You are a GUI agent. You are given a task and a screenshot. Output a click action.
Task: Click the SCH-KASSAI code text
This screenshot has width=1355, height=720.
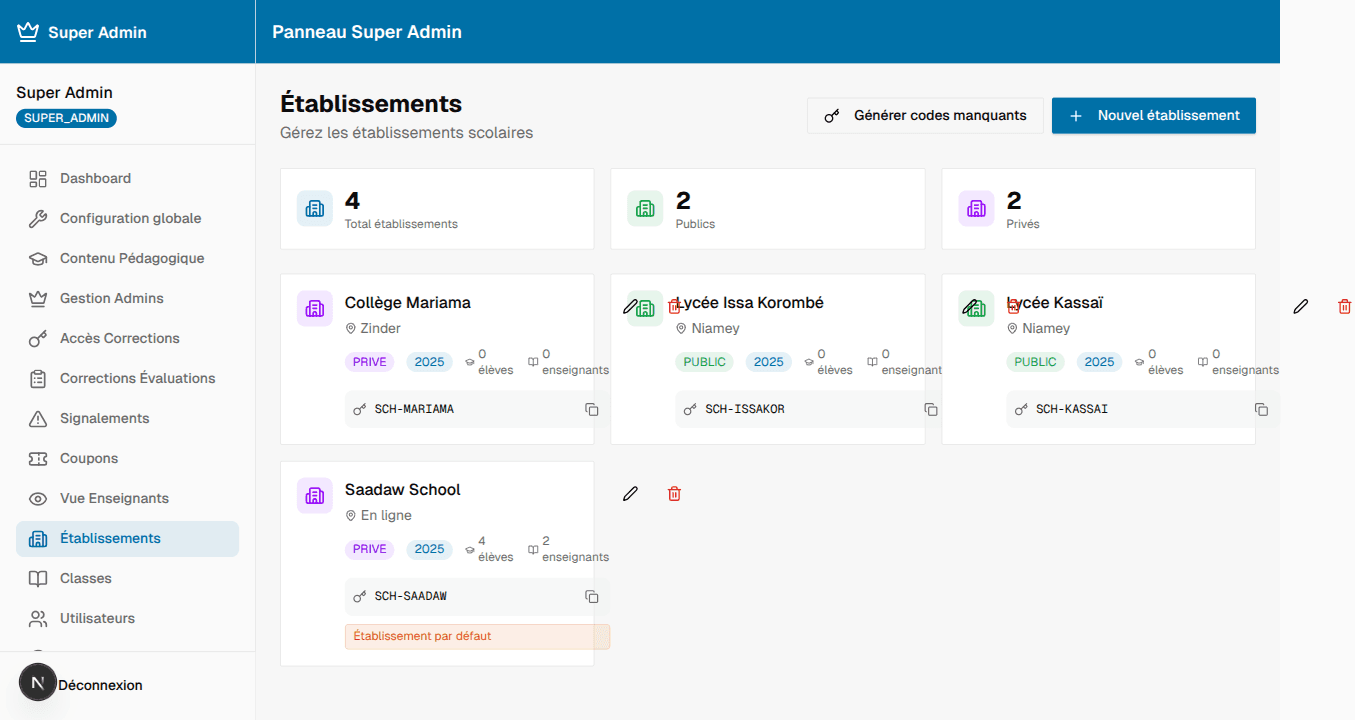coord(1072,410)
